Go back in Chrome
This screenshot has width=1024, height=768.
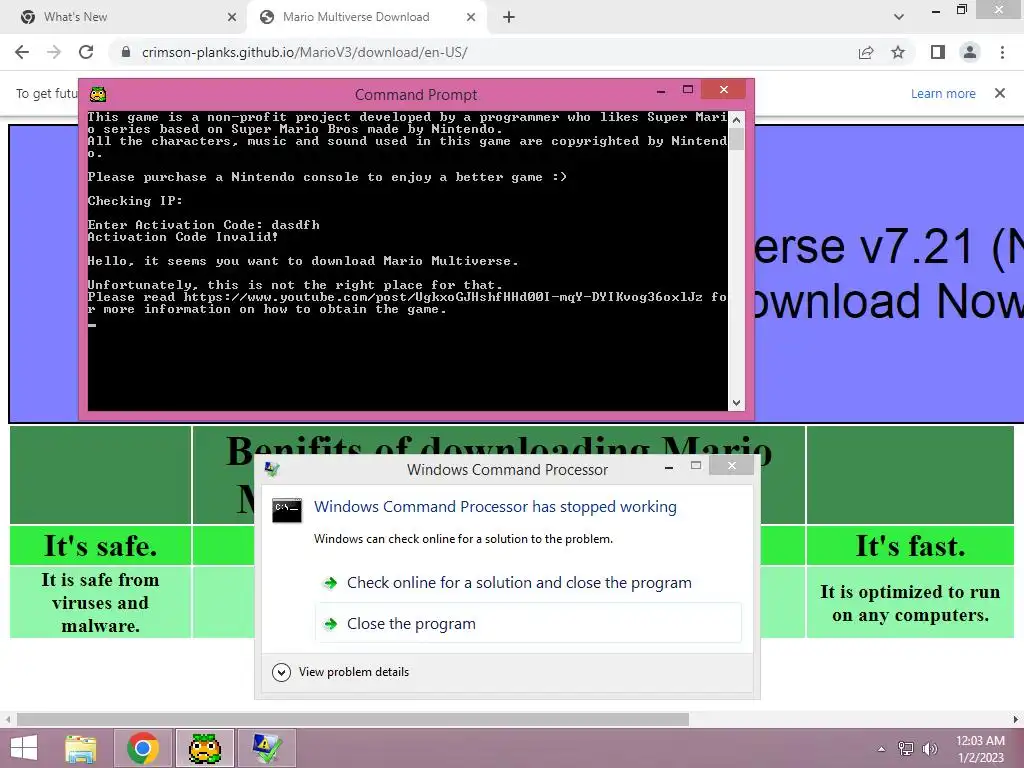coord(22,52)
